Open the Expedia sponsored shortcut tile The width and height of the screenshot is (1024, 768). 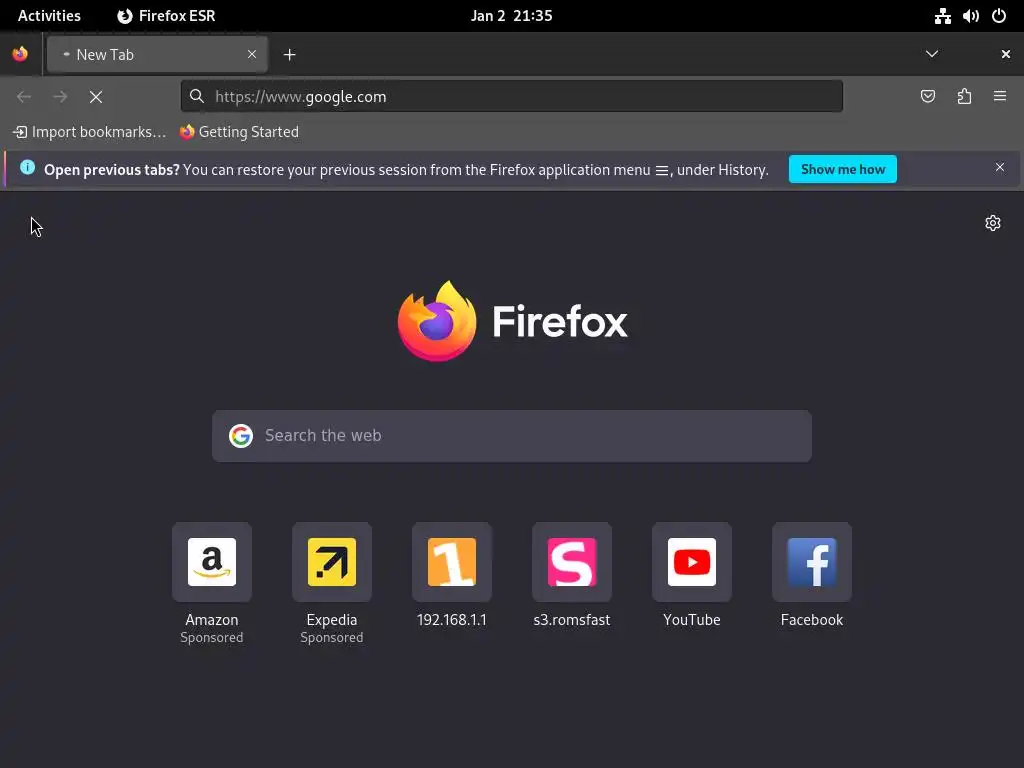pyautogui.click(x=332, y=562)
